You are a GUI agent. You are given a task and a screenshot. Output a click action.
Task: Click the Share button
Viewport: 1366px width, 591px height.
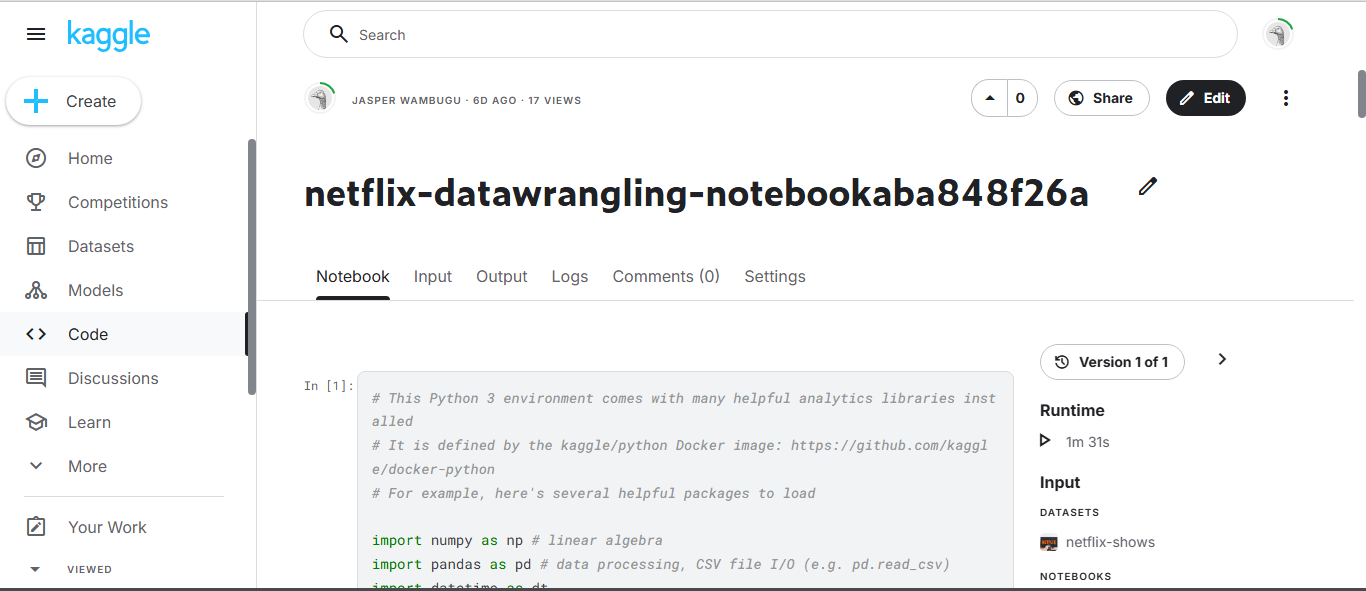pyautogui.click(x=1101, y=98)
